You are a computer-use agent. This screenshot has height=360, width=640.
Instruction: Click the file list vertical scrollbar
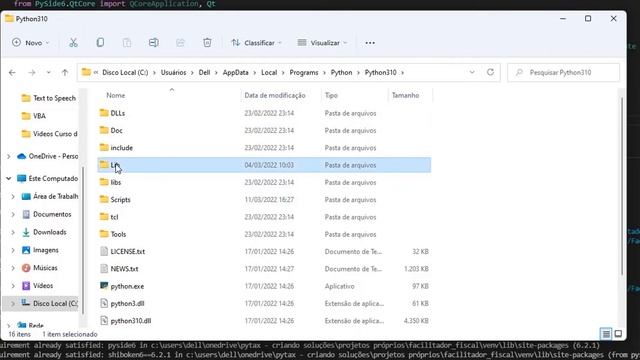pos(622,186)
